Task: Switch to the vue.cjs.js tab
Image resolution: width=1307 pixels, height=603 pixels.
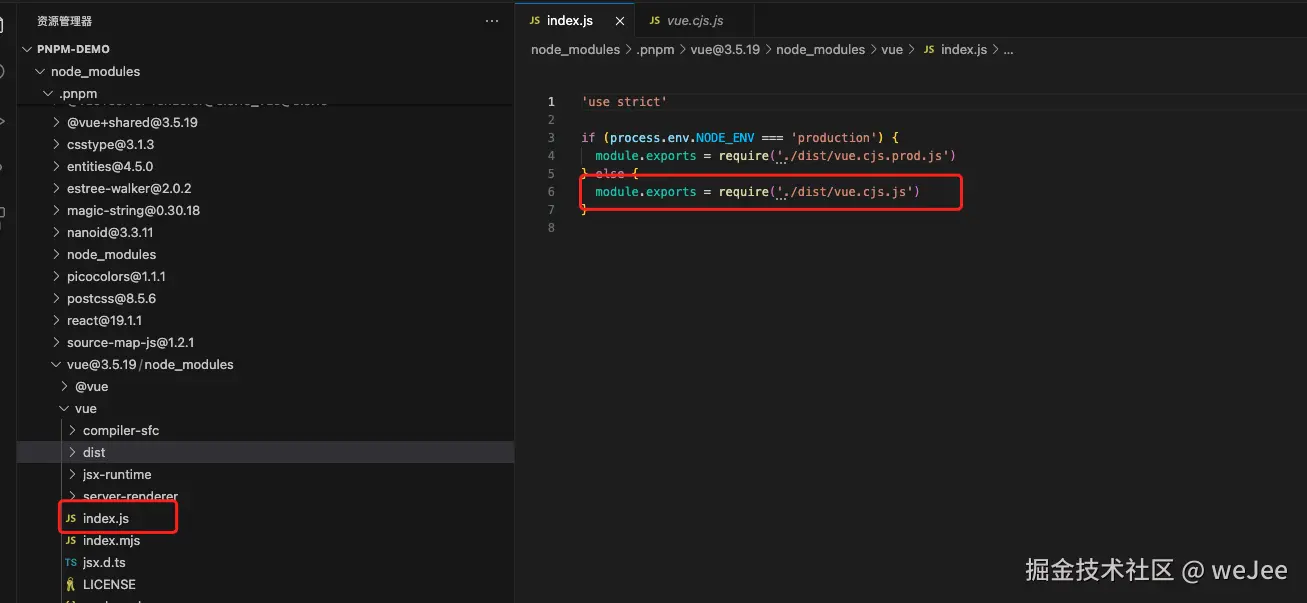Action: [x=694, y=20]
